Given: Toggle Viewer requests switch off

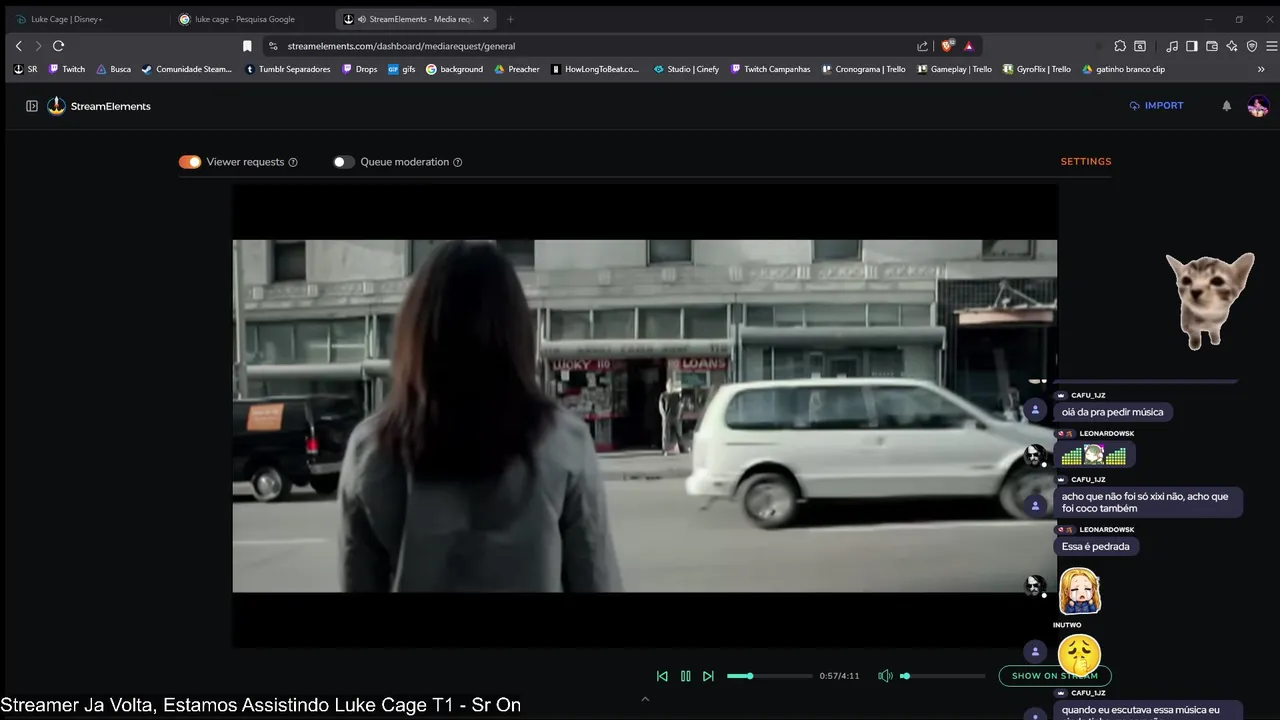Looking at the screenshot, I should pyautogui.click(x=190, y=162).
